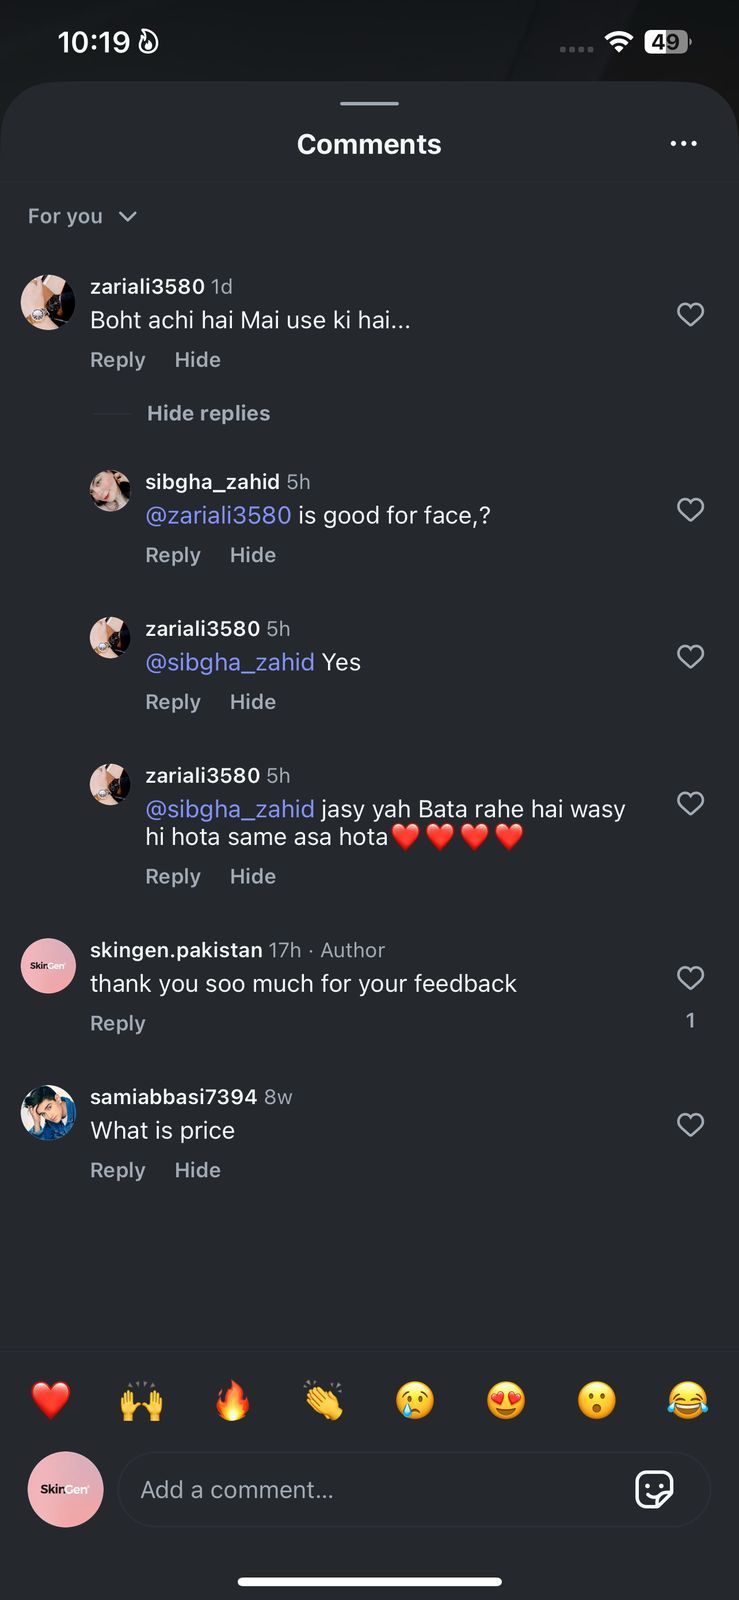
Task: Reply to samiabbasi7394's price question
Action: pyautogui.click(x=117, y=1170)
